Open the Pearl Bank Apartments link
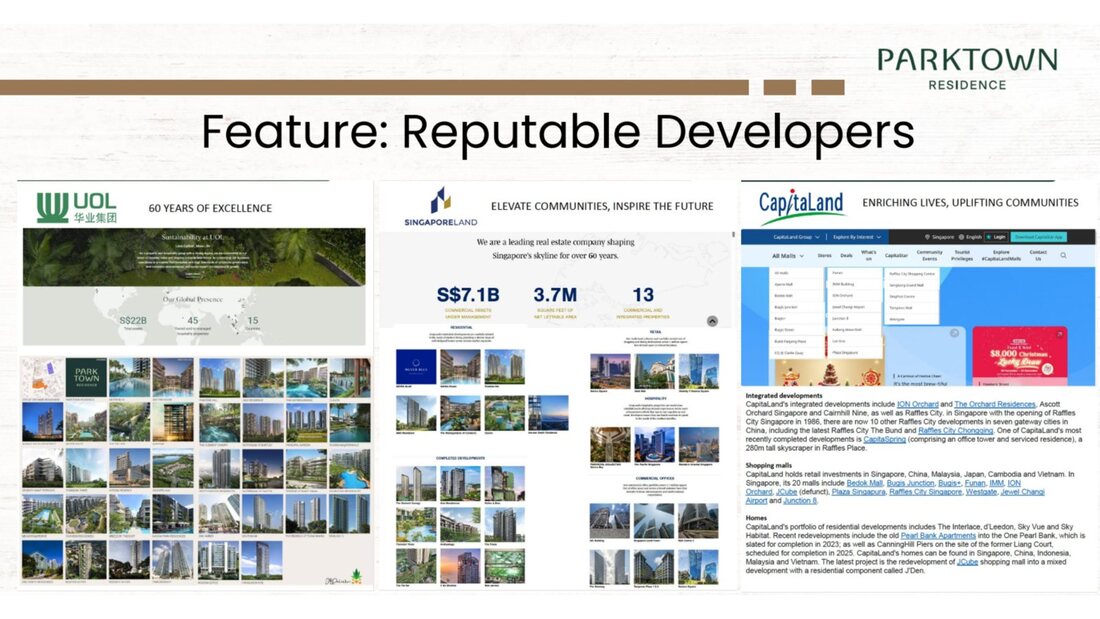The image size is (1100, 619). (938, 535)
